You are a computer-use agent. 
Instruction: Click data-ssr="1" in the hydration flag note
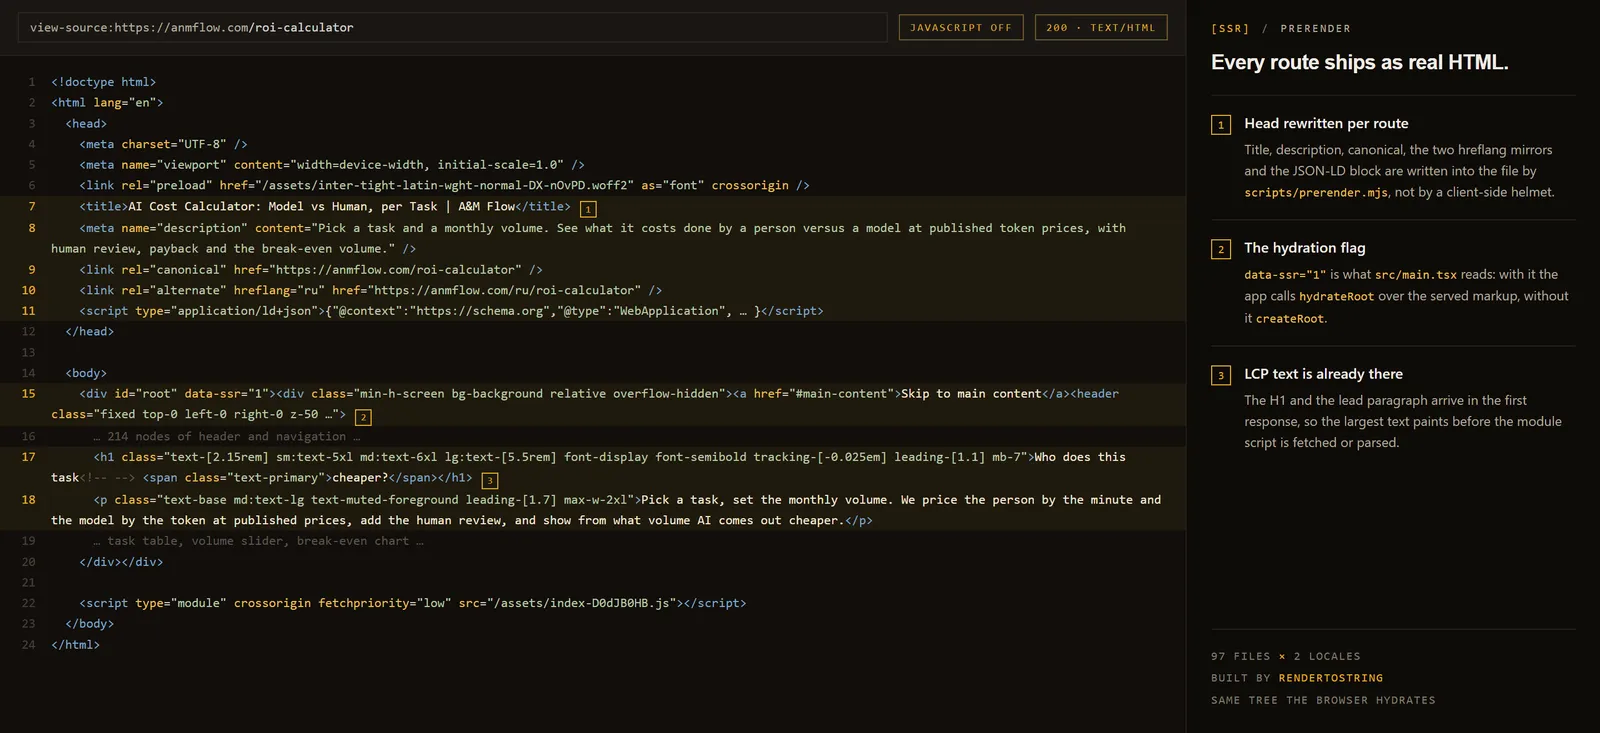pos(1284,274)
